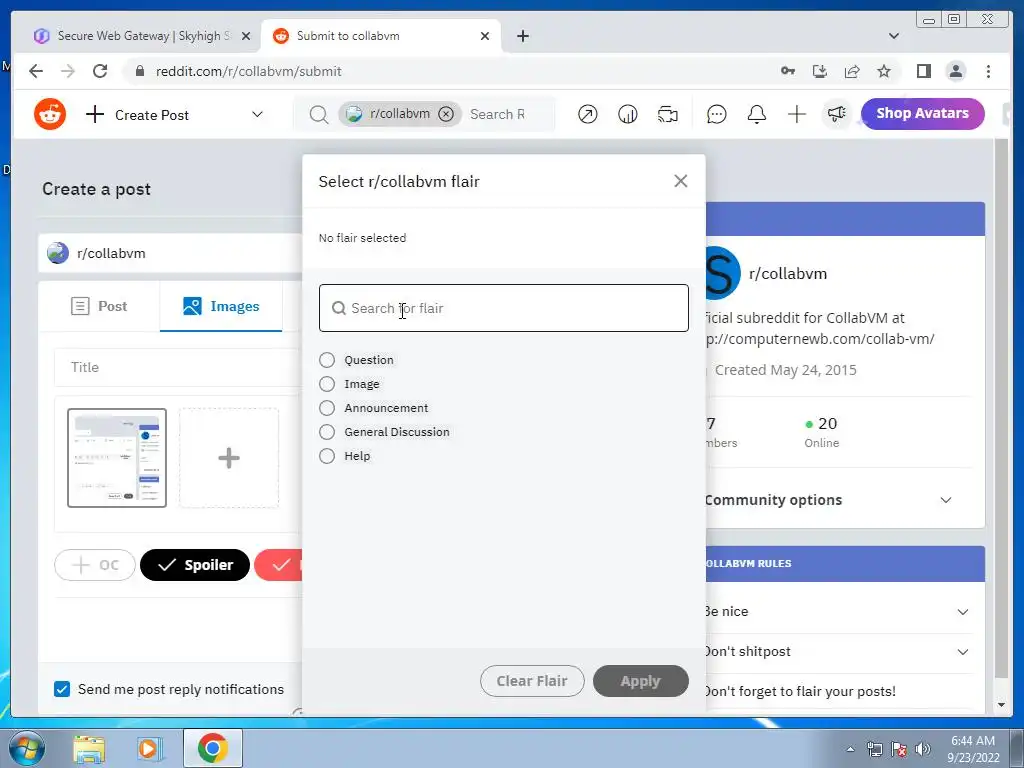Screen dimensions: 1024x768
Task: Open the Coins bar chart icon in header
Action: point(628,114)
